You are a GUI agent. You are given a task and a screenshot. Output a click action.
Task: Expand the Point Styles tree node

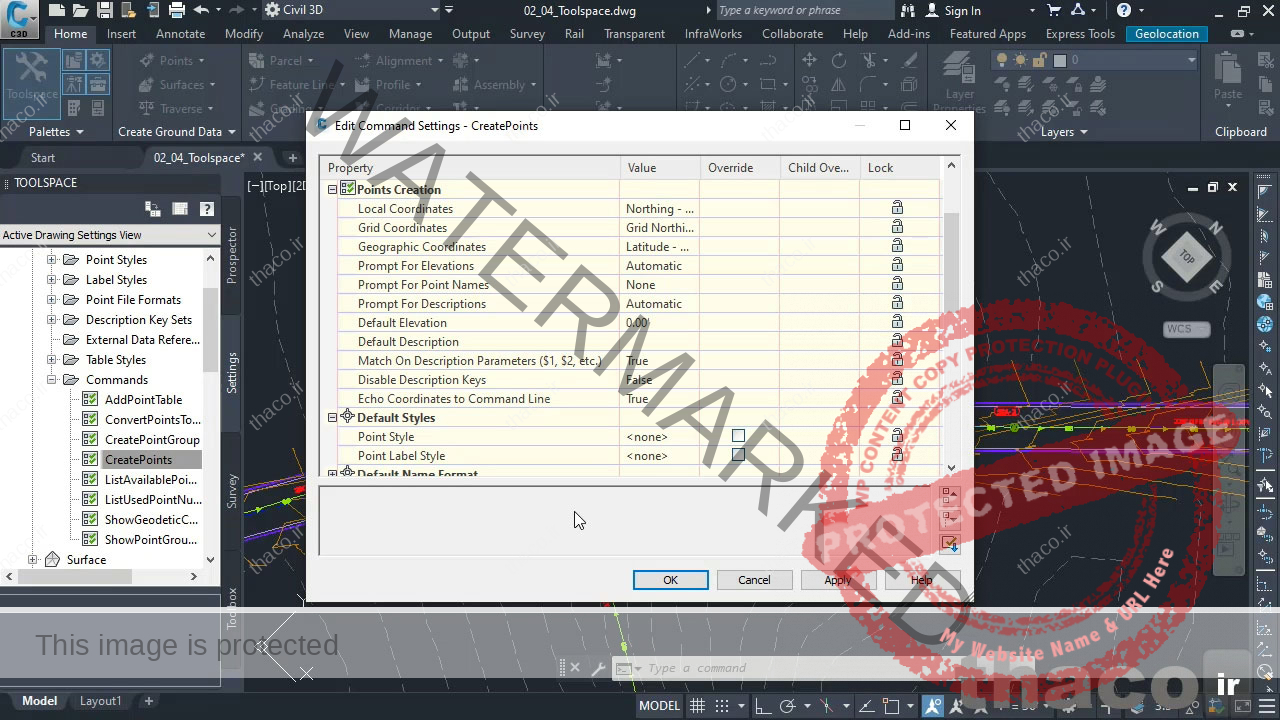click(51, 260)
